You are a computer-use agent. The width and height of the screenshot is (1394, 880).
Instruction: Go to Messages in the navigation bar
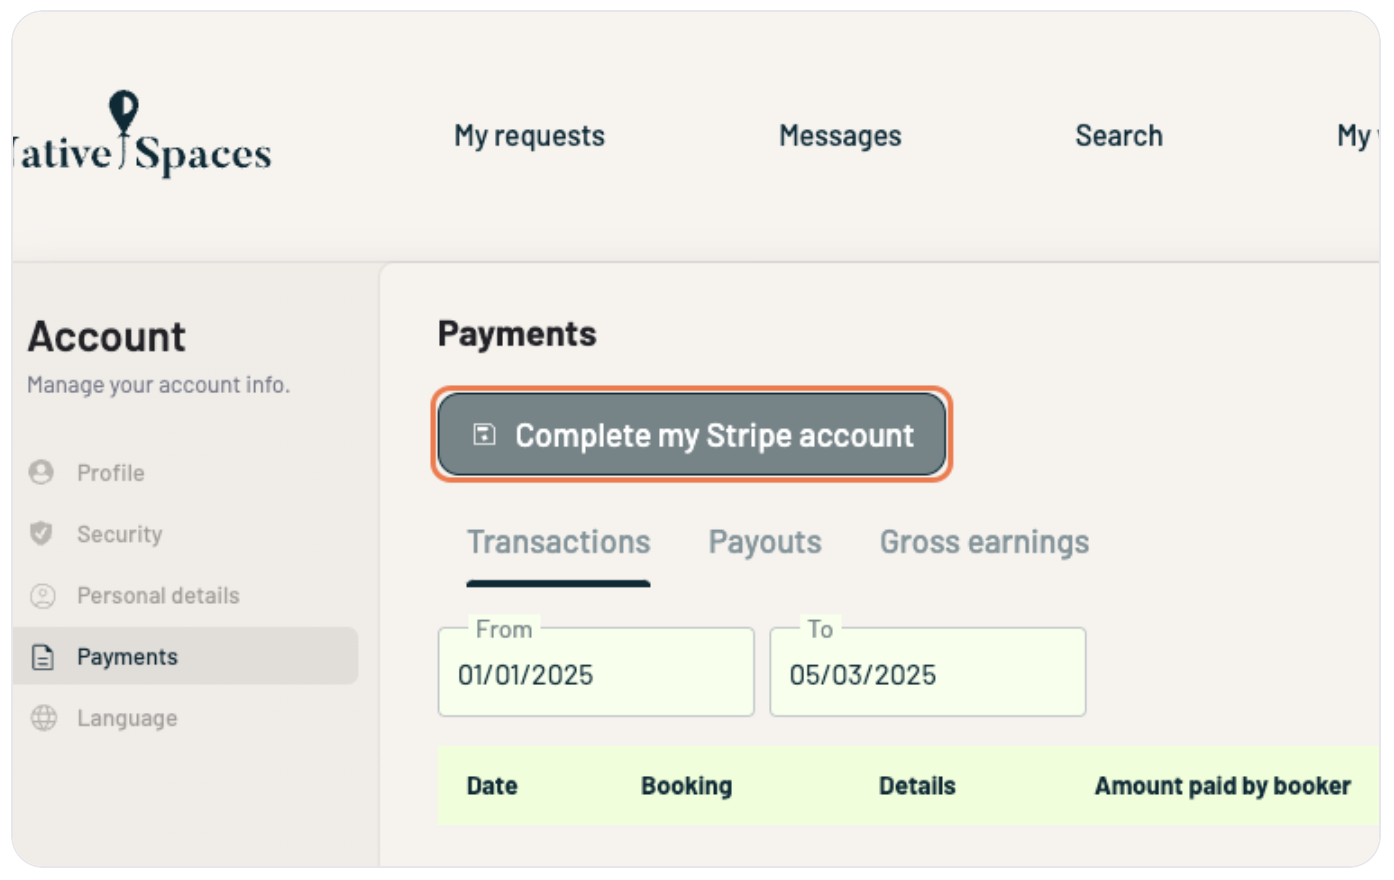pyautogui.click(x=840, y=136)
